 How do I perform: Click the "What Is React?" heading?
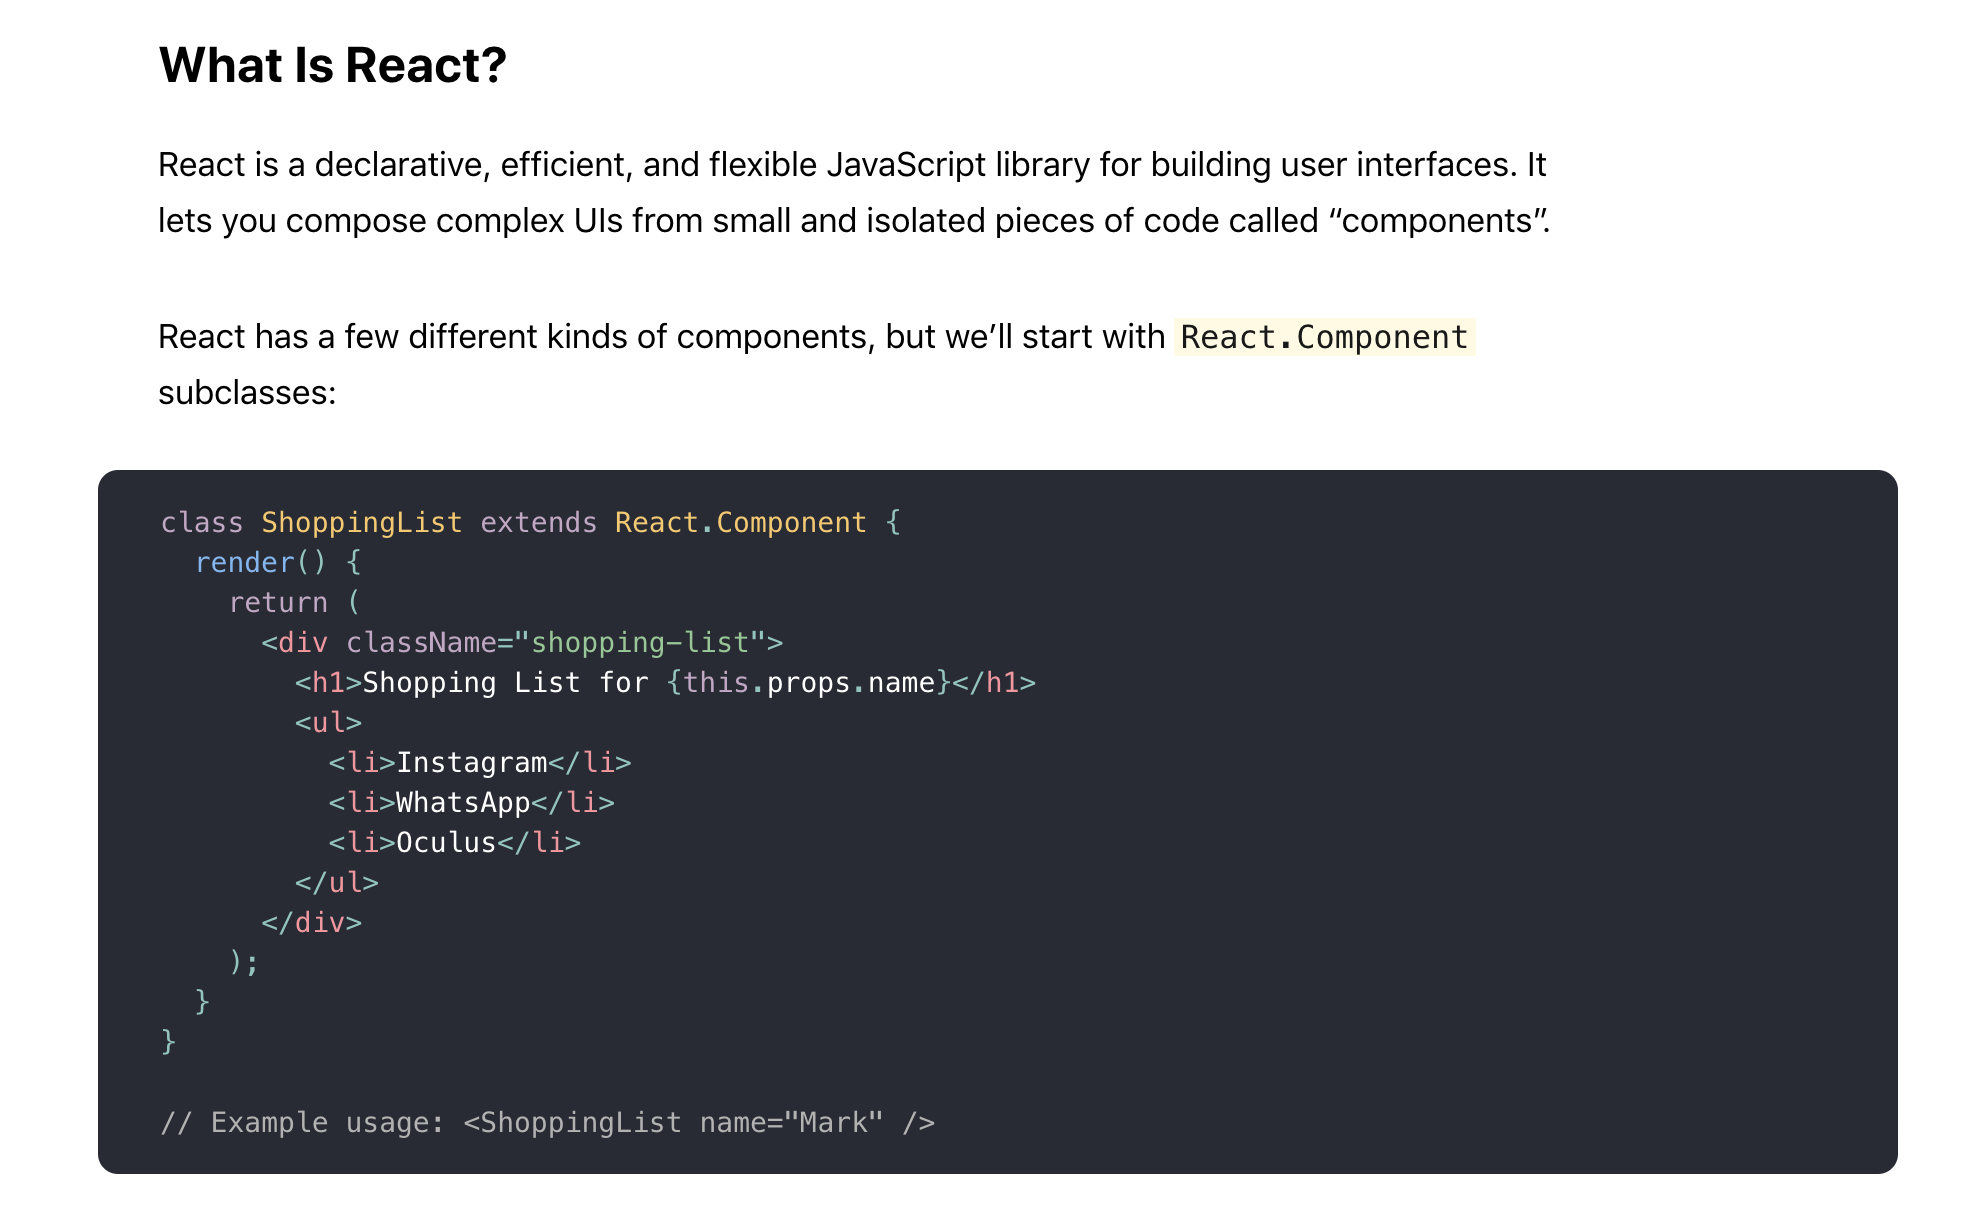point(332,66)
